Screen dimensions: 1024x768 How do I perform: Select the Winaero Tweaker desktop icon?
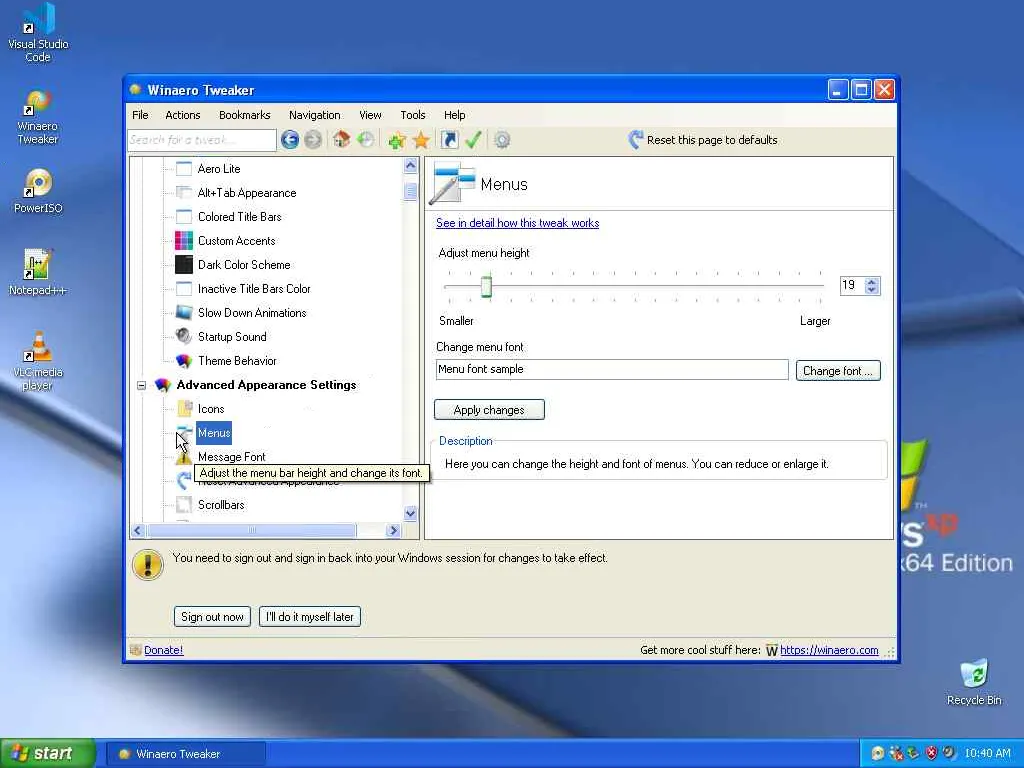[38, 118]
